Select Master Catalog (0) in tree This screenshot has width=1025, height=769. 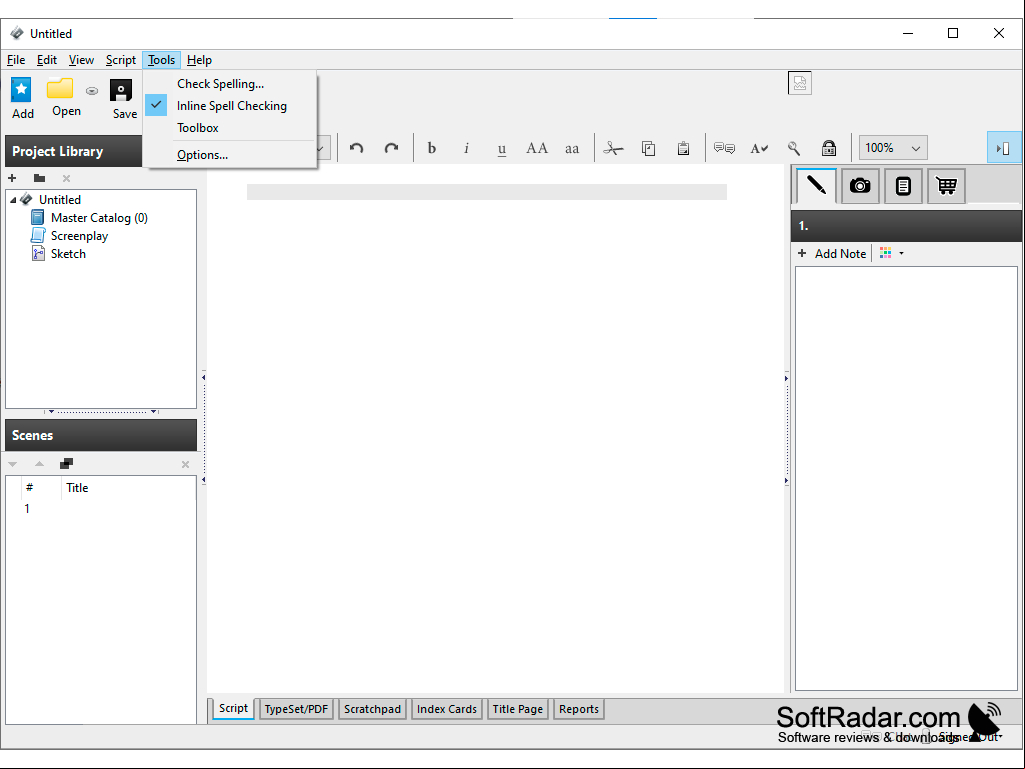pyautogui.click(x=99, y=218)
